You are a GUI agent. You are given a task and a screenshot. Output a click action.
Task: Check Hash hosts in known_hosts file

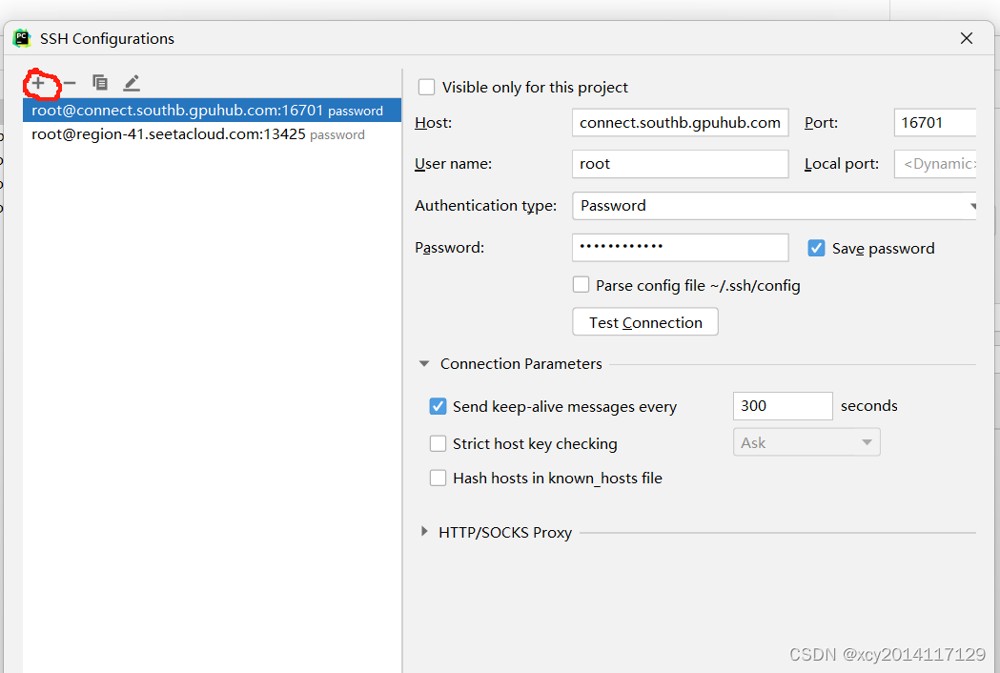(438, 477)
